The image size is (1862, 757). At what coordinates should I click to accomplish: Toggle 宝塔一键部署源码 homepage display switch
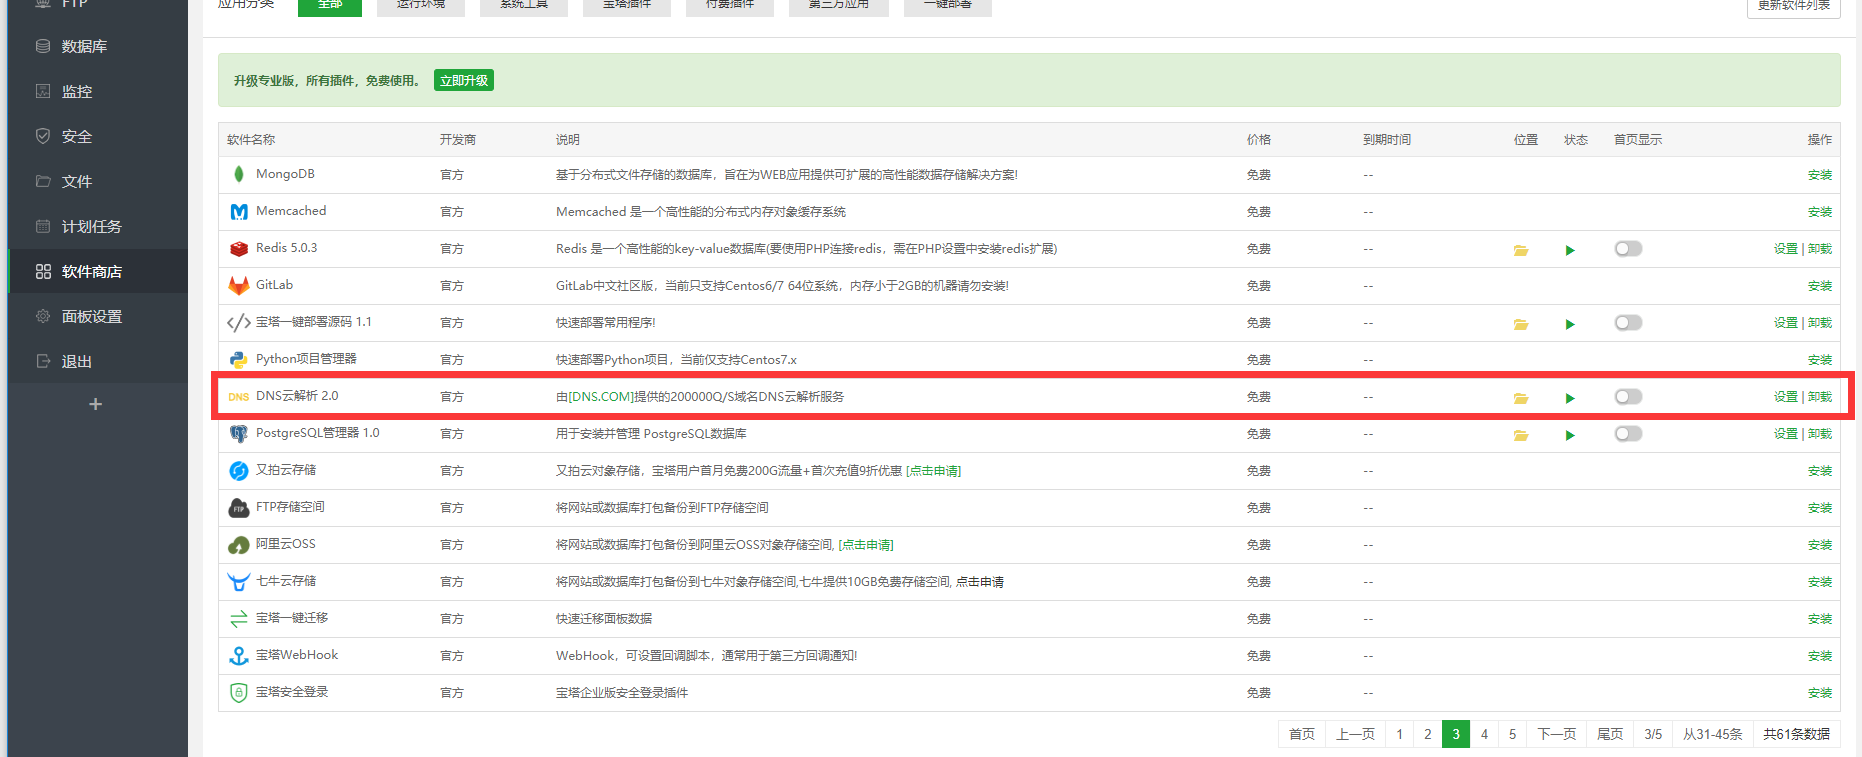[x=1628, y=322]
